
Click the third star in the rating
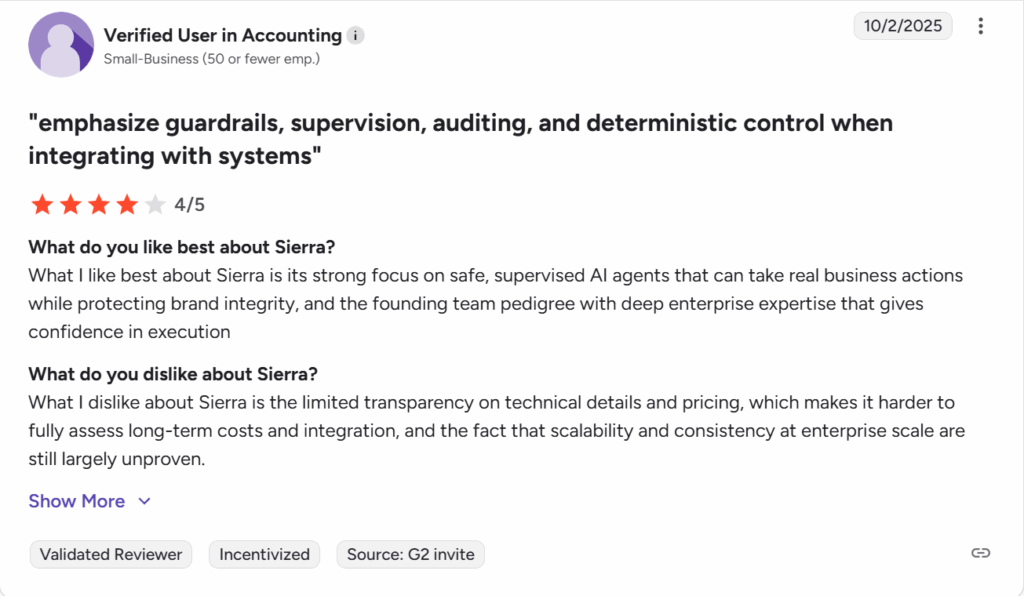click(x=99, y=204)
